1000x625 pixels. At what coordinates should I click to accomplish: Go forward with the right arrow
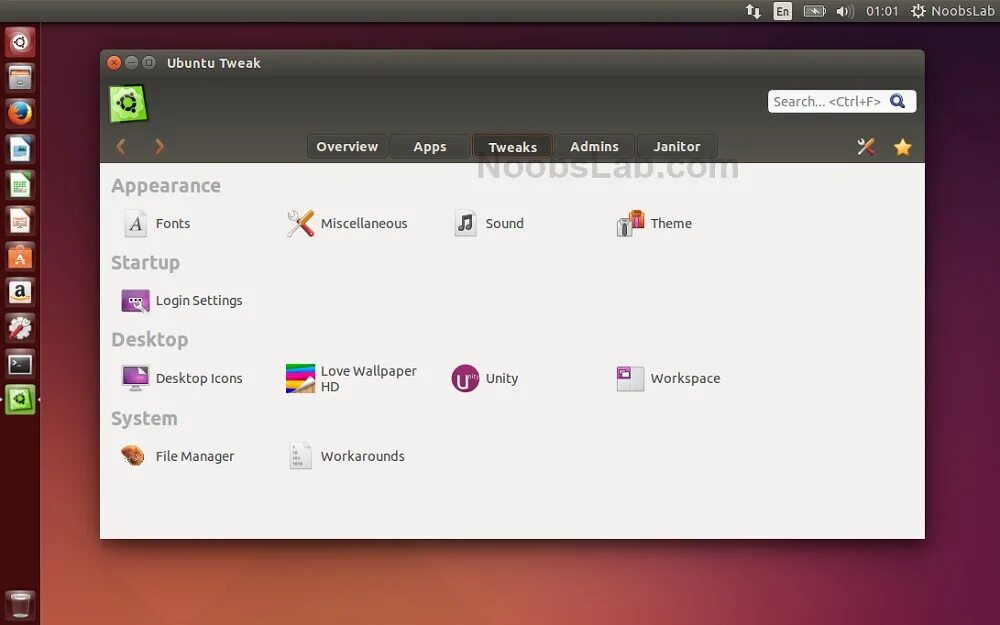159,147
